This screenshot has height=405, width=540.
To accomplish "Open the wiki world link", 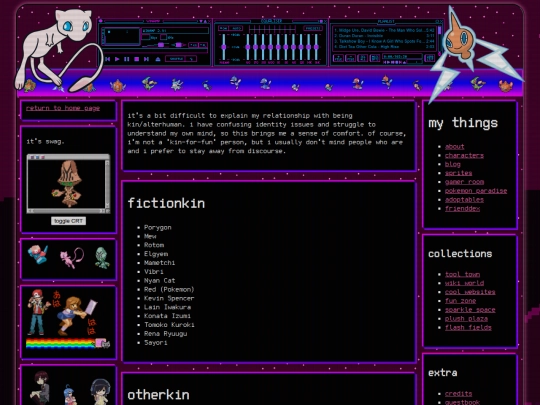I will (464, 283).
